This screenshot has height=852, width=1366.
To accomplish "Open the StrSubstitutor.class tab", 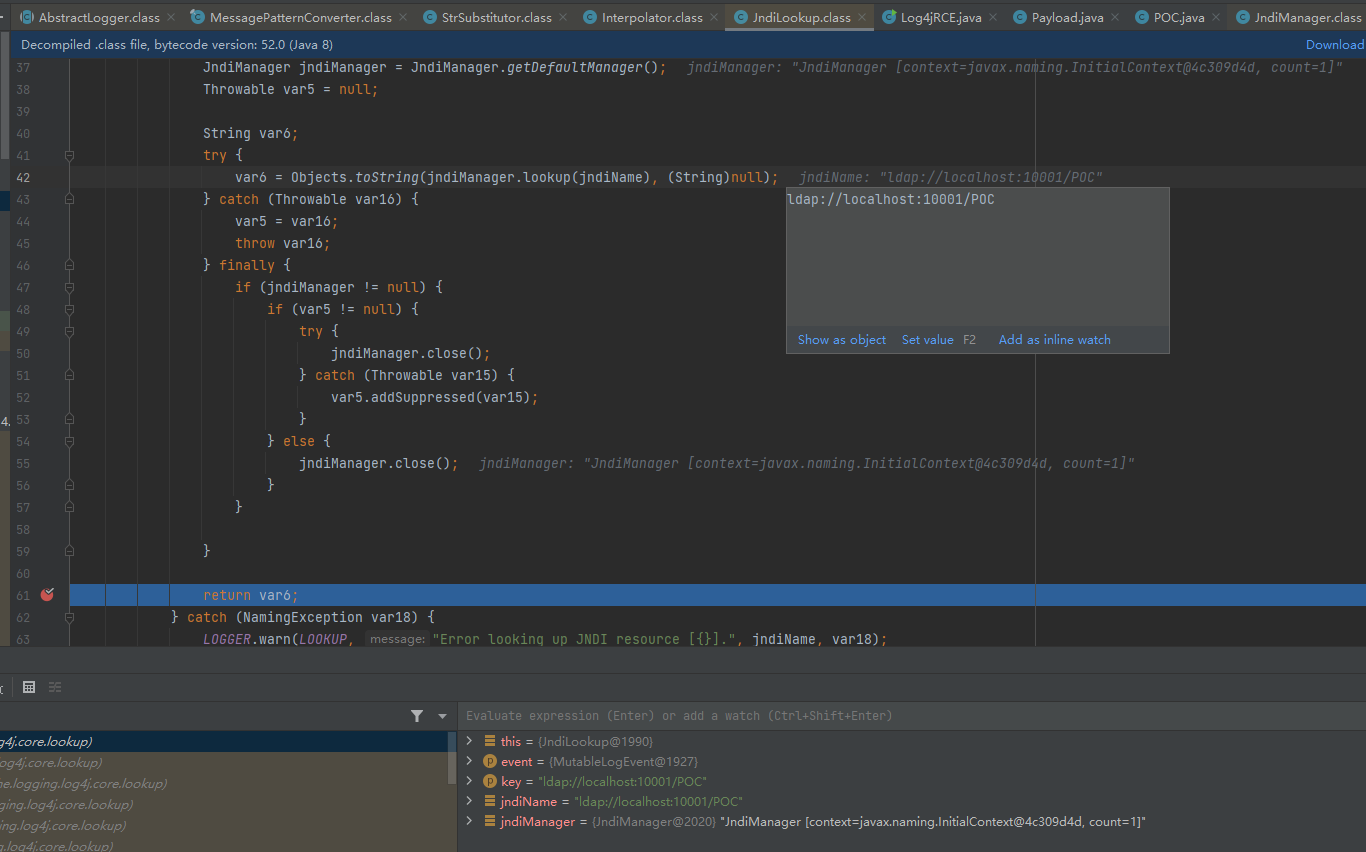I will (x=496, y=18).
